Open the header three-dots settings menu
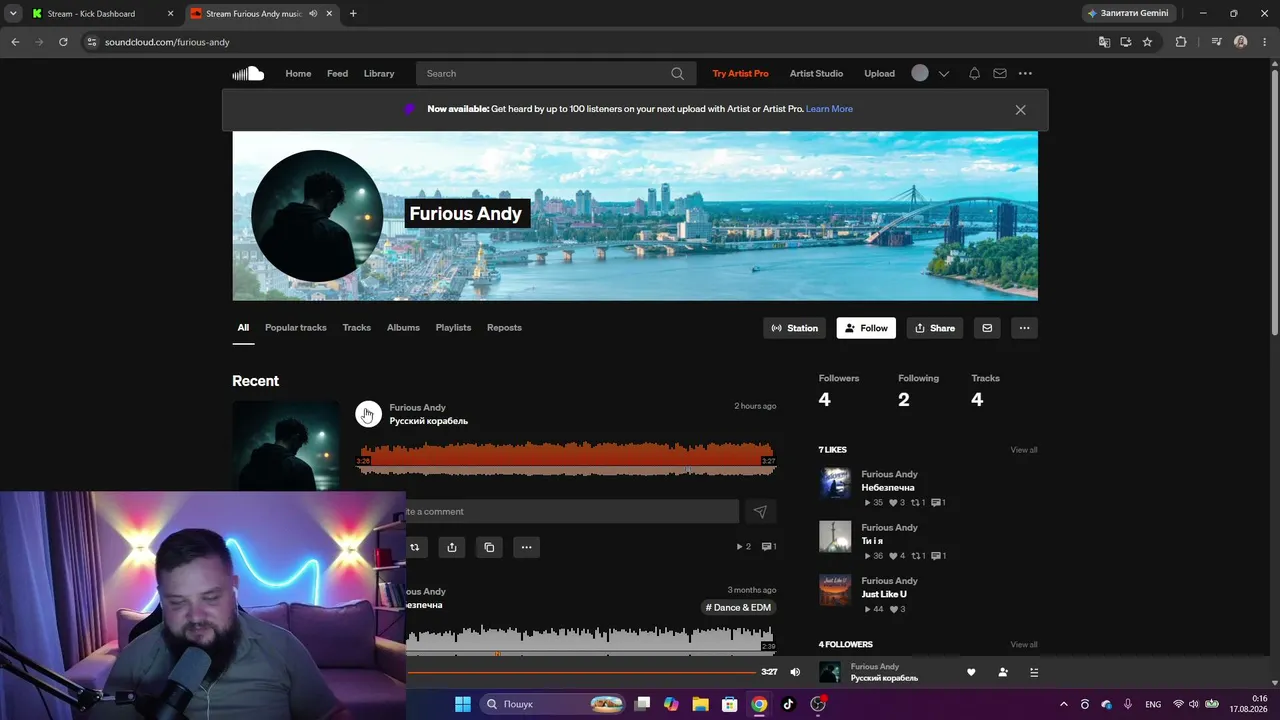1280x720 pixels. click(1025, 73)
